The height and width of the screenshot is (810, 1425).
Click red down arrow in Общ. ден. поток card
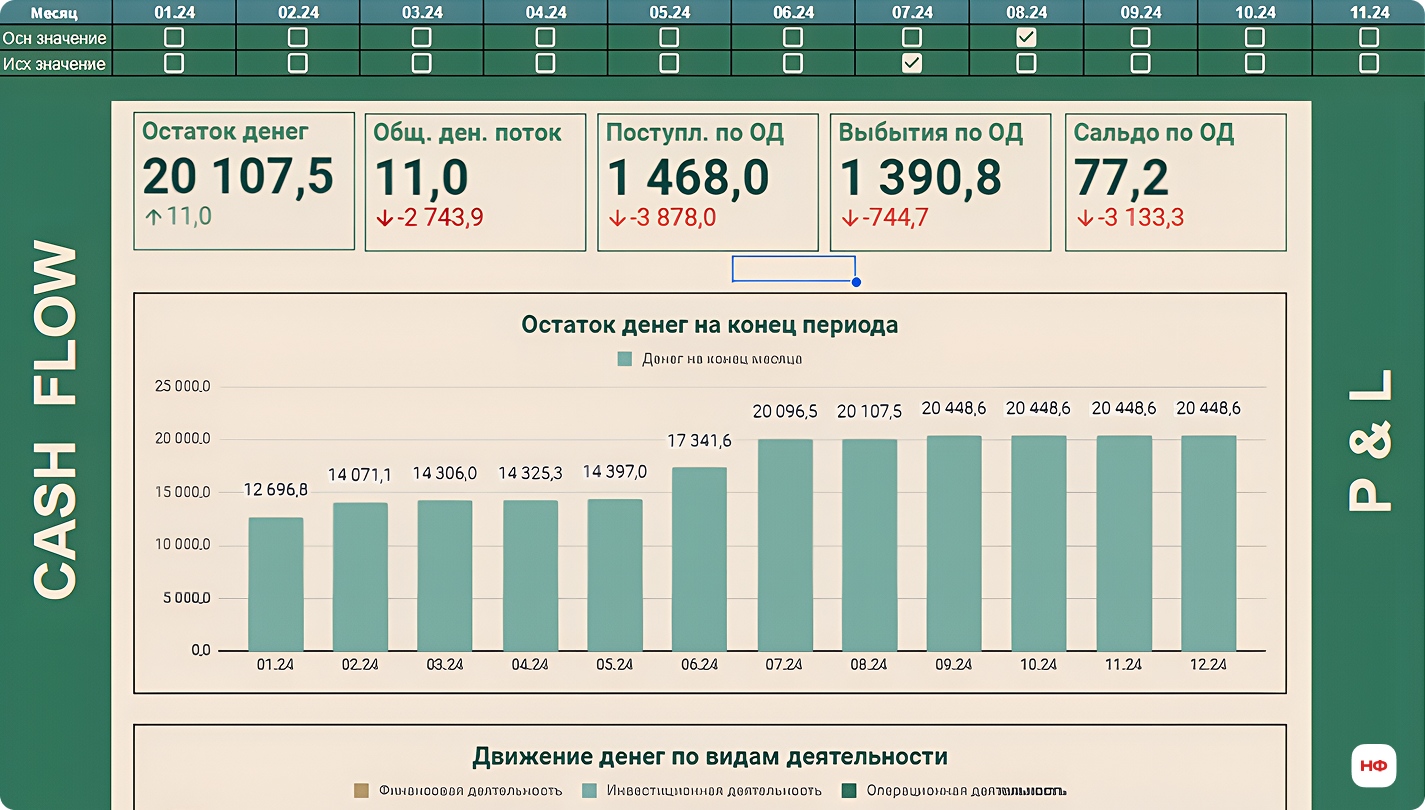point(384,217)
